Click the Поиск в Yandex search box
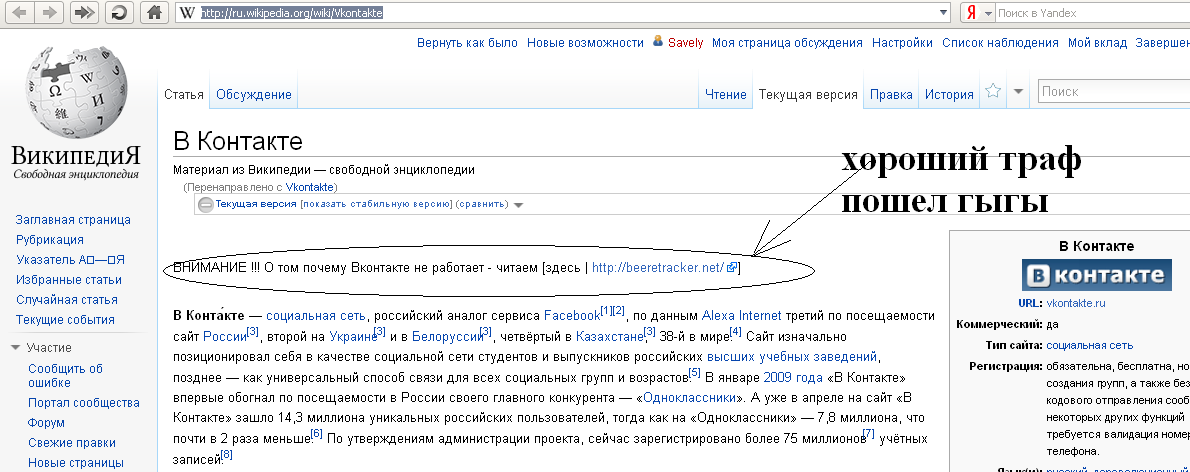Viewport: 1190px width, 472px height. [x=1092, y=13]
